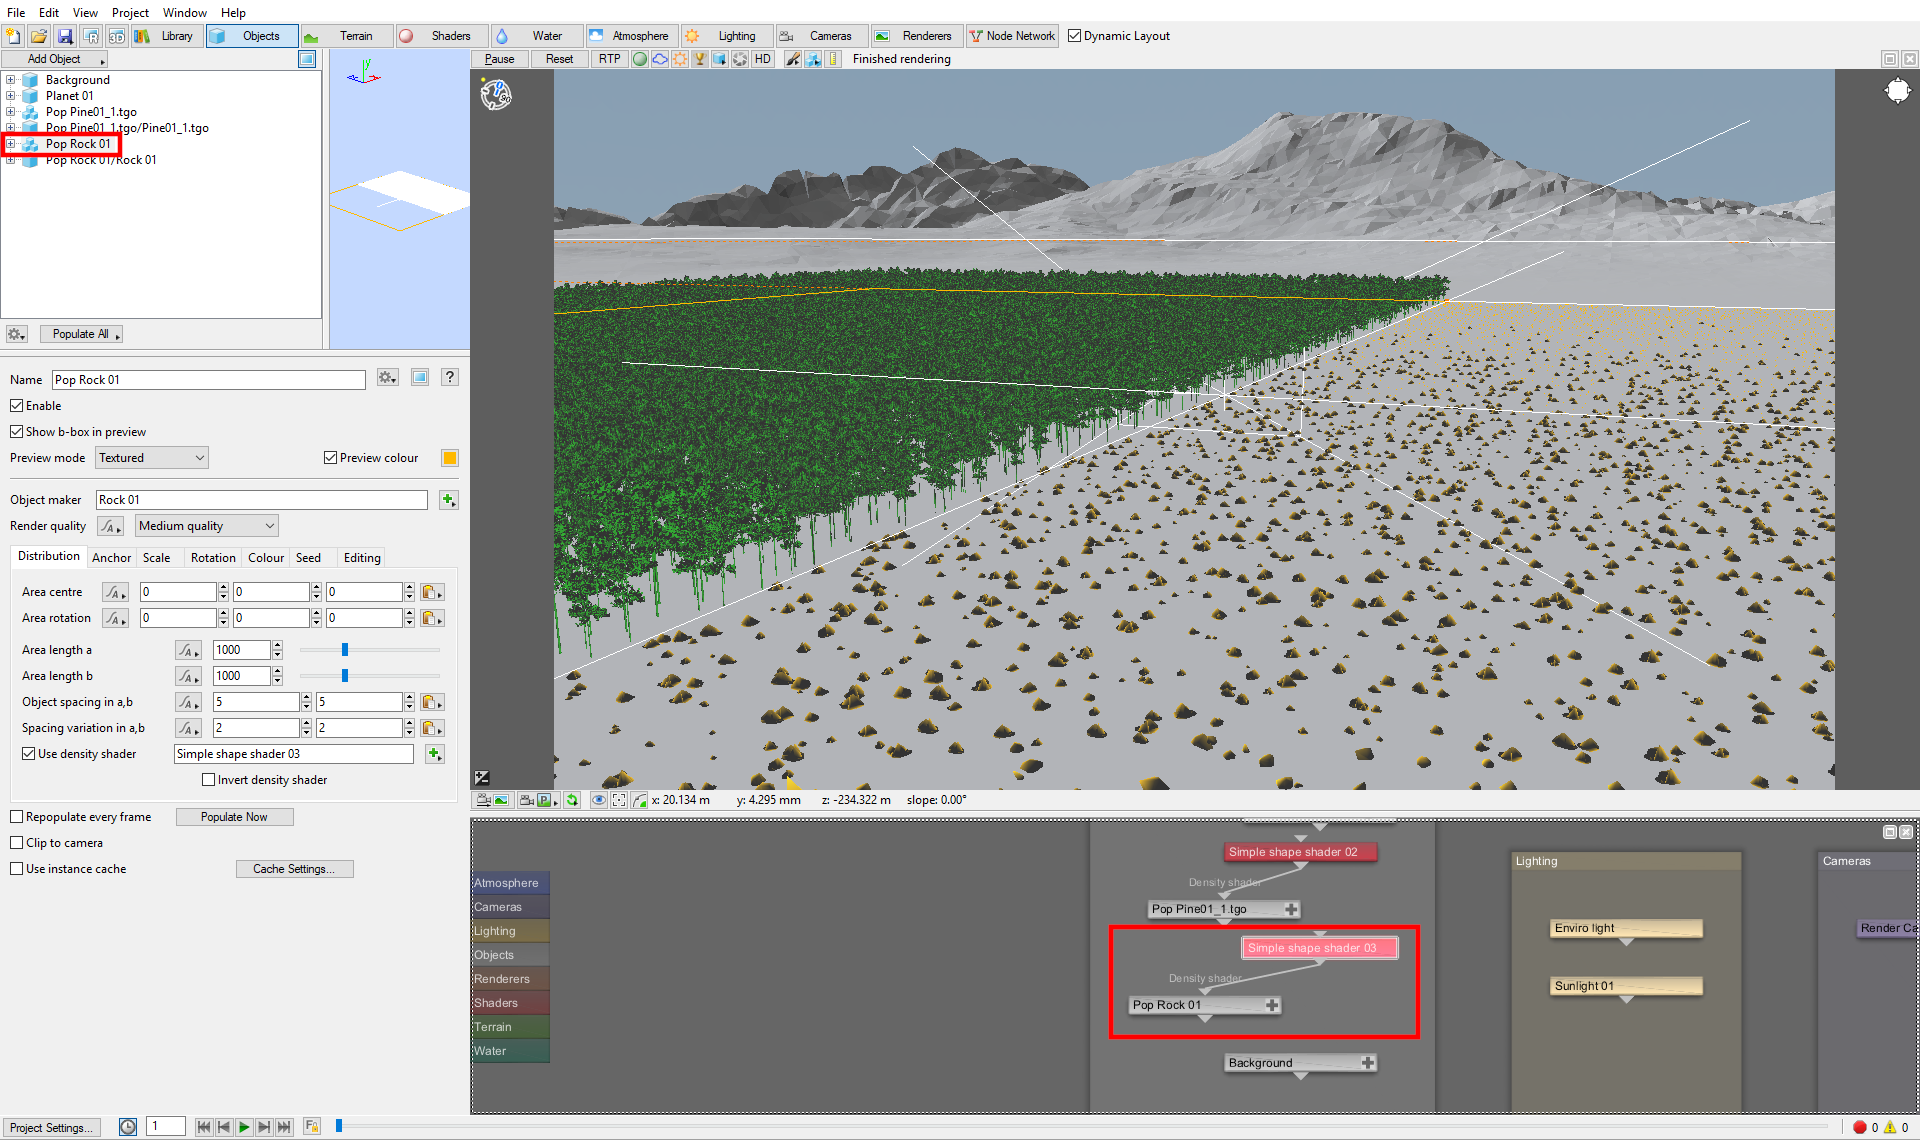The height and width of the screenshot is (1140, 1920).
Task: Create a new project file
Action: (13, 36)
